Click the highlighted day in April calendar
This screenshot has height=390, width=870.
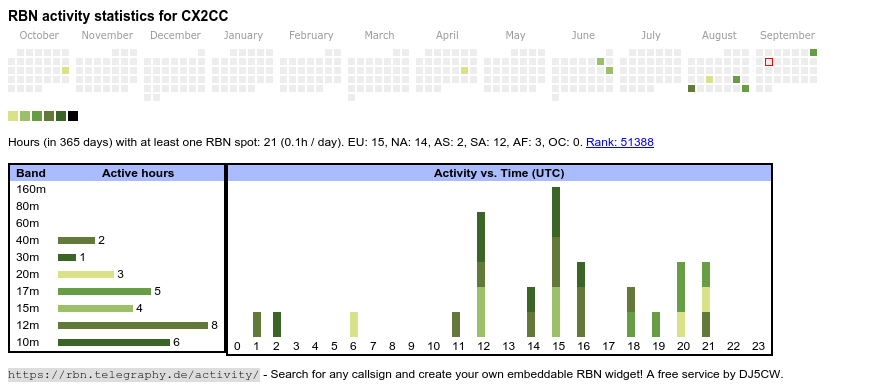[x=464, y=70]
